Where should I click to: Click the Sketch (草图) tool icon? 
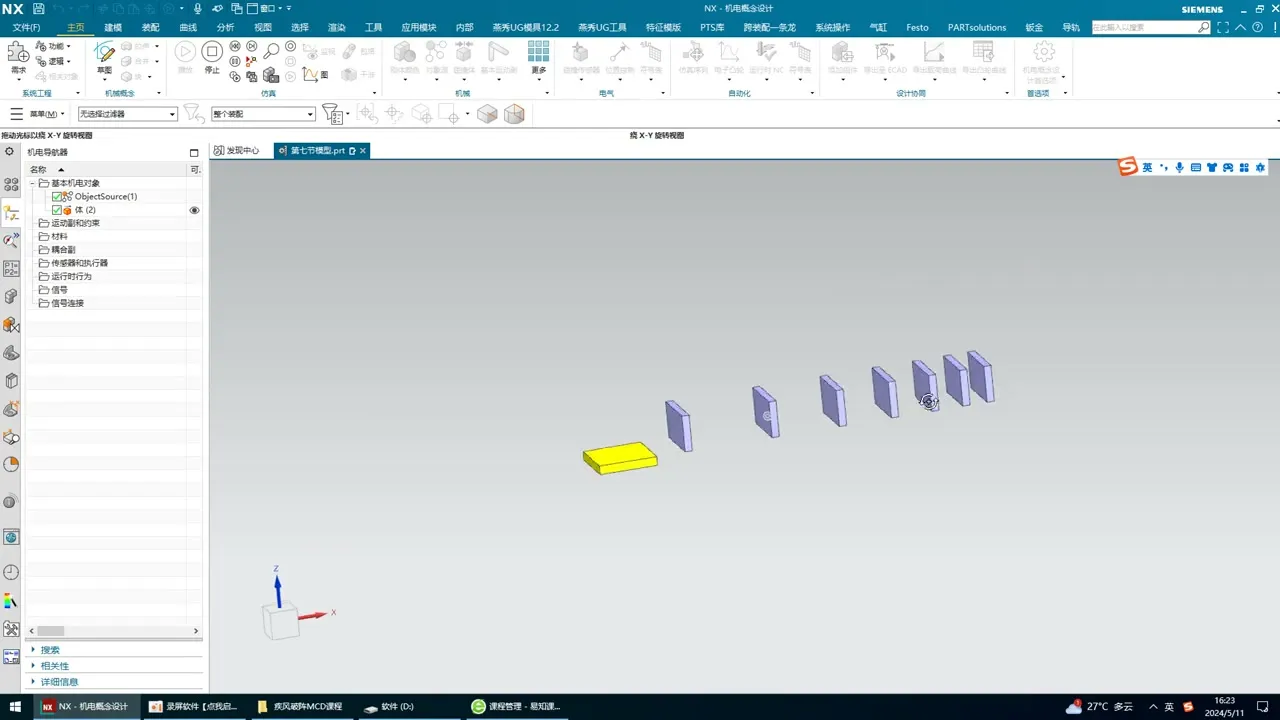coord(104,56)
